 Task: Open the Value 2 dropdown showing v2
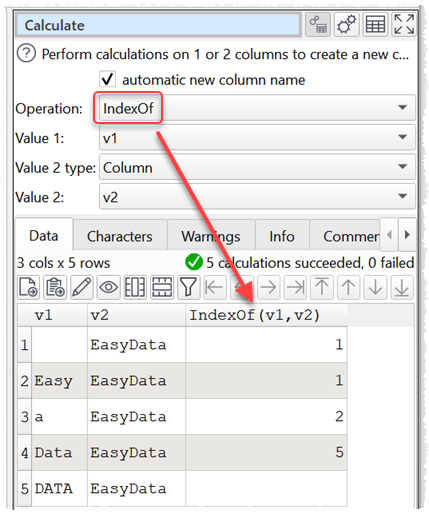point(257,197)
